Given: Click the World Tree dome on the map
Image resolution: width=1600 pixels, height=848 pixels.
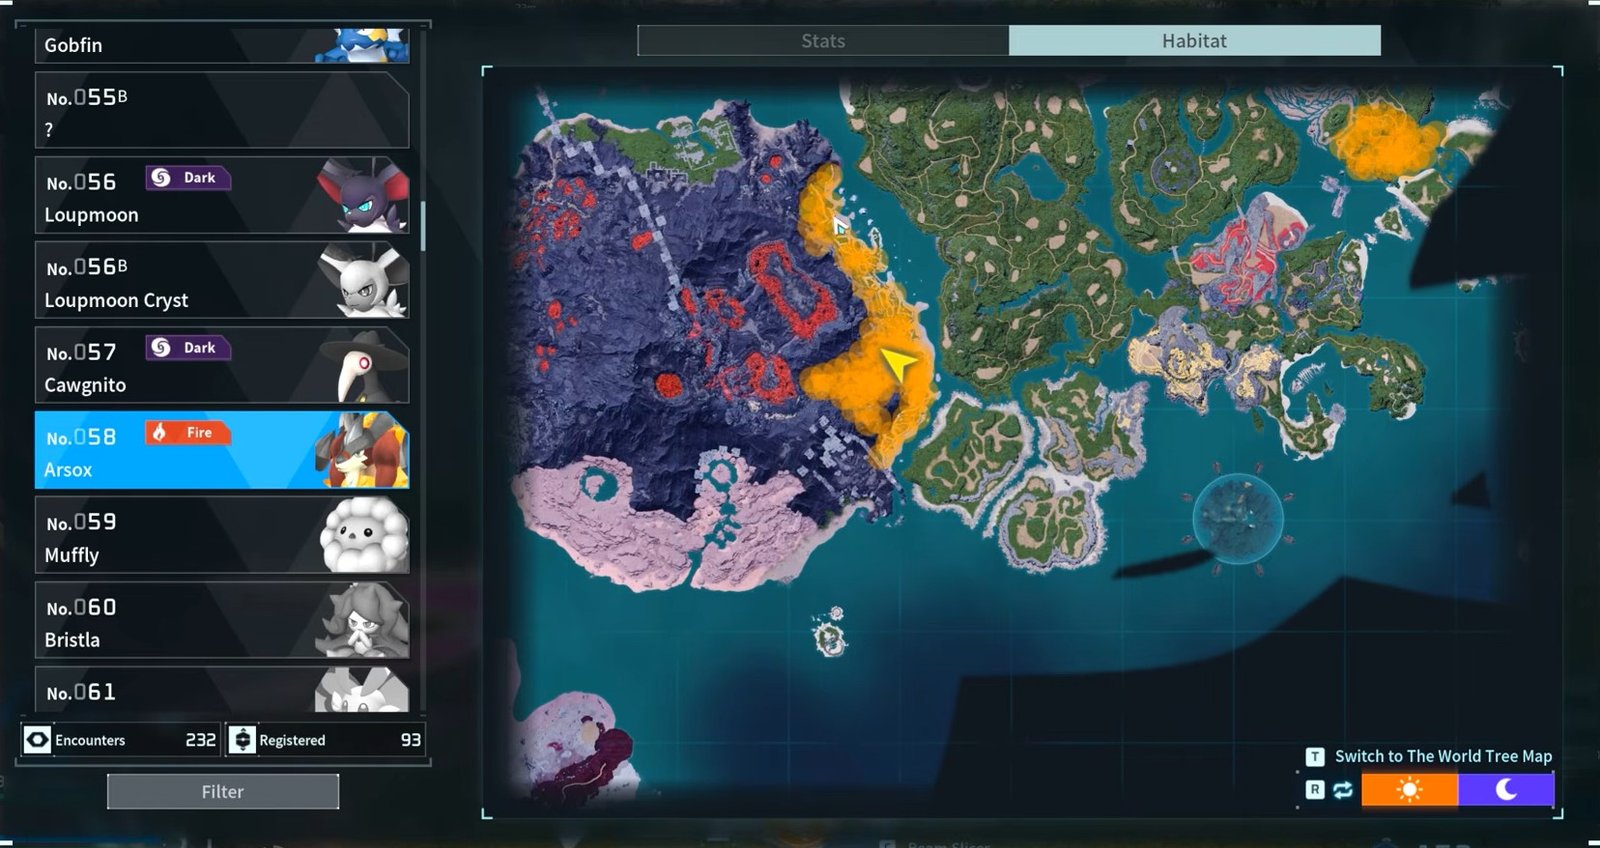Looking at the screenshot, I should click(x=1237, y=518).
